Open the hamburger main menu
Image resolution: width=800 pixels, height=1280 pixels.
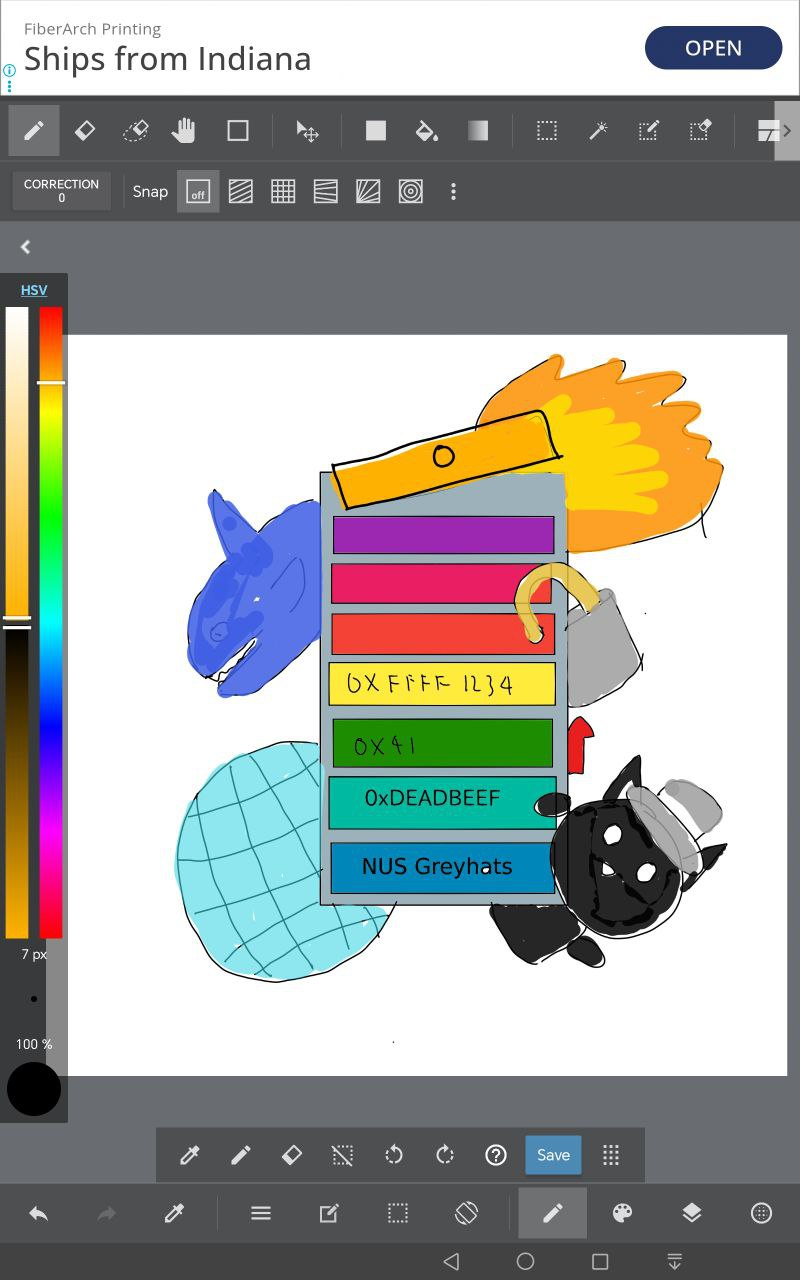[x=261, y=1213]
